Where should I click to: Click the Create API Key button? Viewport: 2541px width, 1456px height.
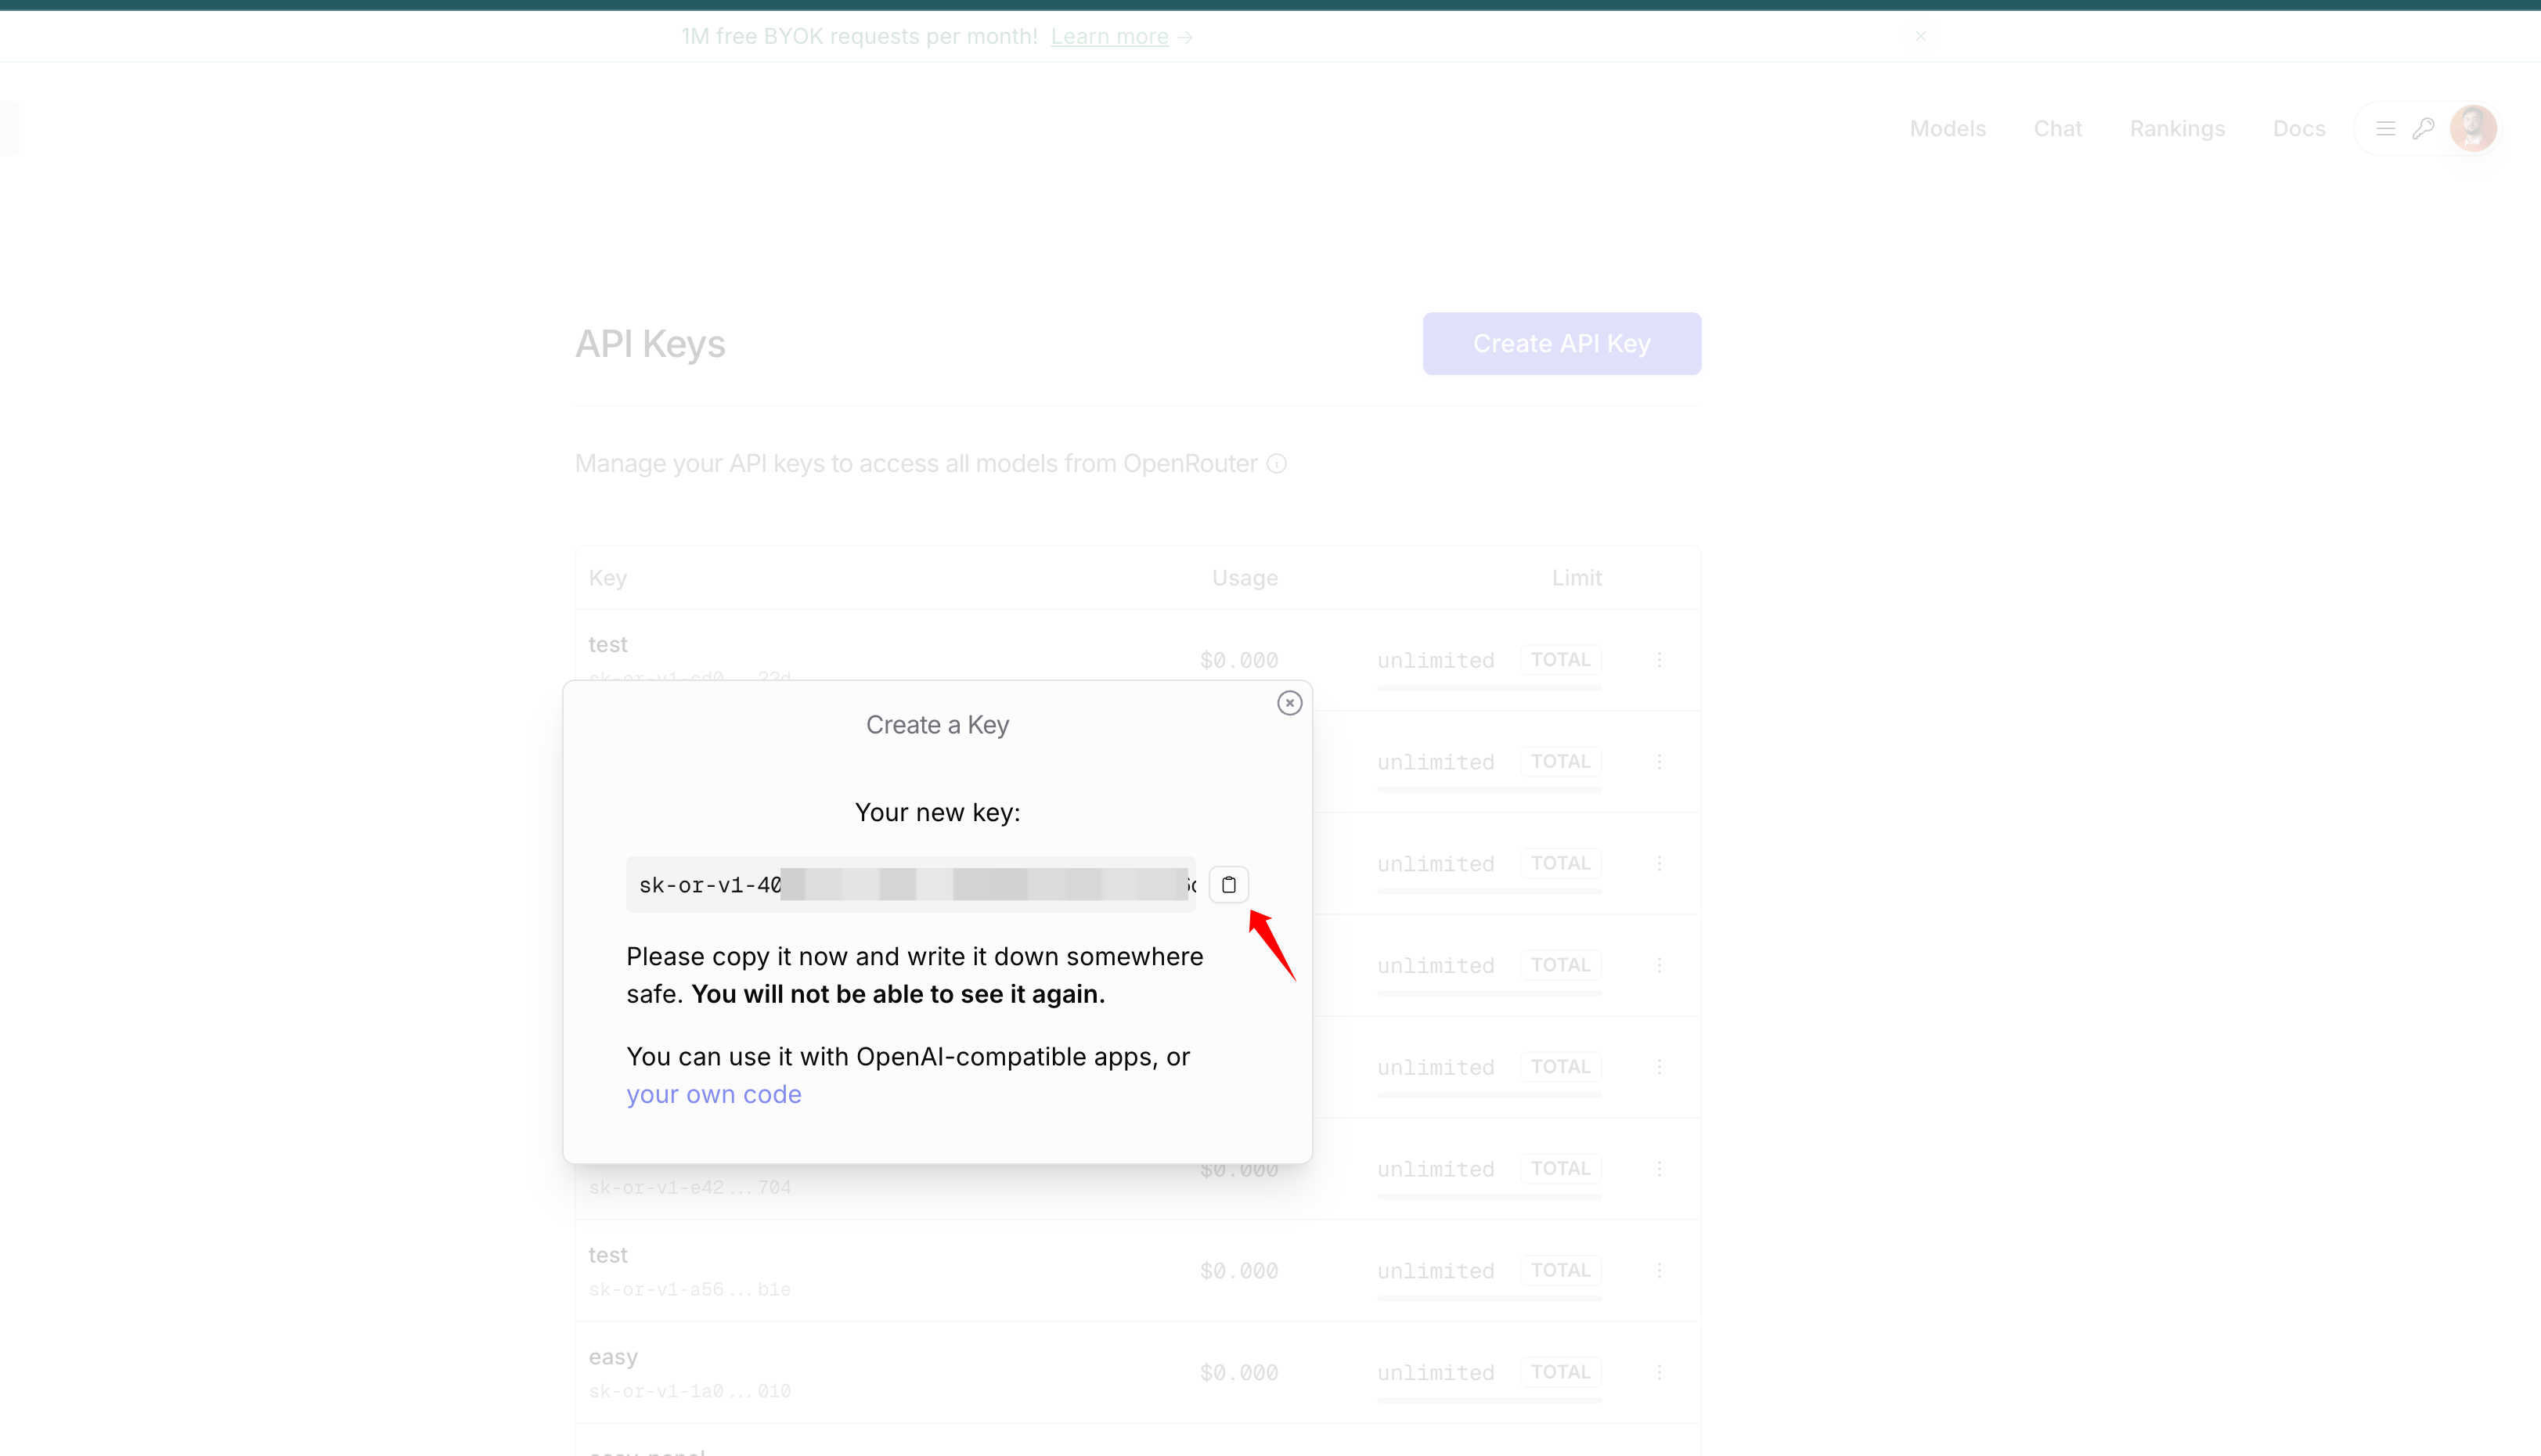[1561, 344]
